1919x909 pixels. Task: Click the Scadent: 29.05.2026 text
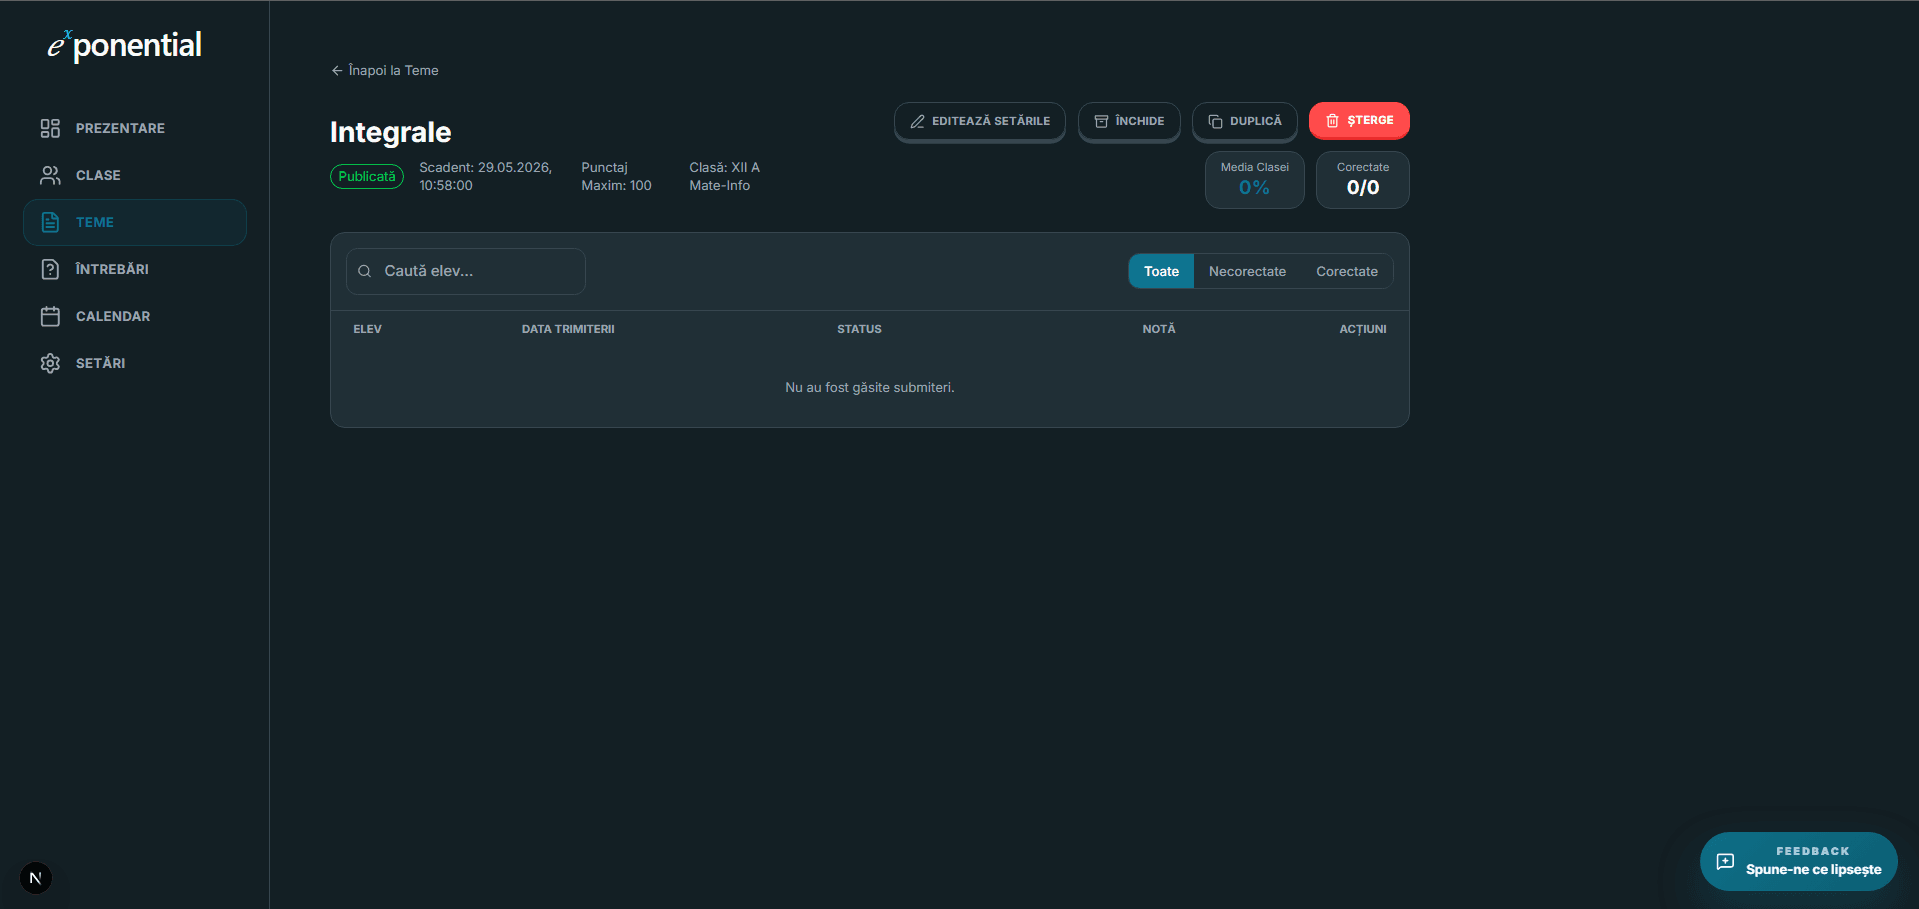coord(485,176)
